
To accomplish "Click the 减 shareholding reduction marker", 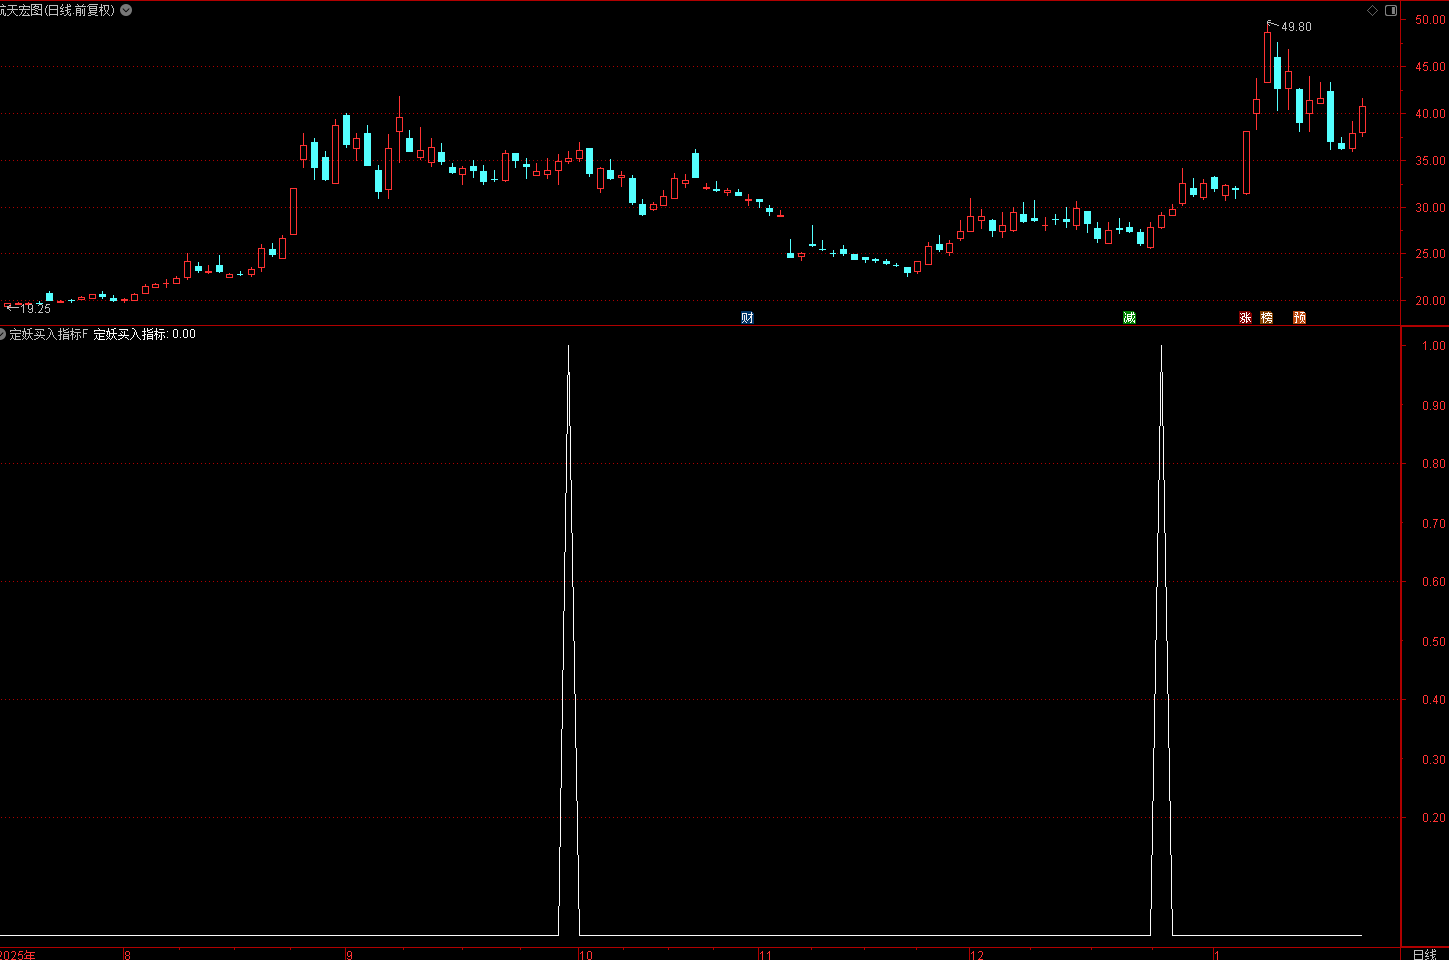I will click(x=1129, y=318).
